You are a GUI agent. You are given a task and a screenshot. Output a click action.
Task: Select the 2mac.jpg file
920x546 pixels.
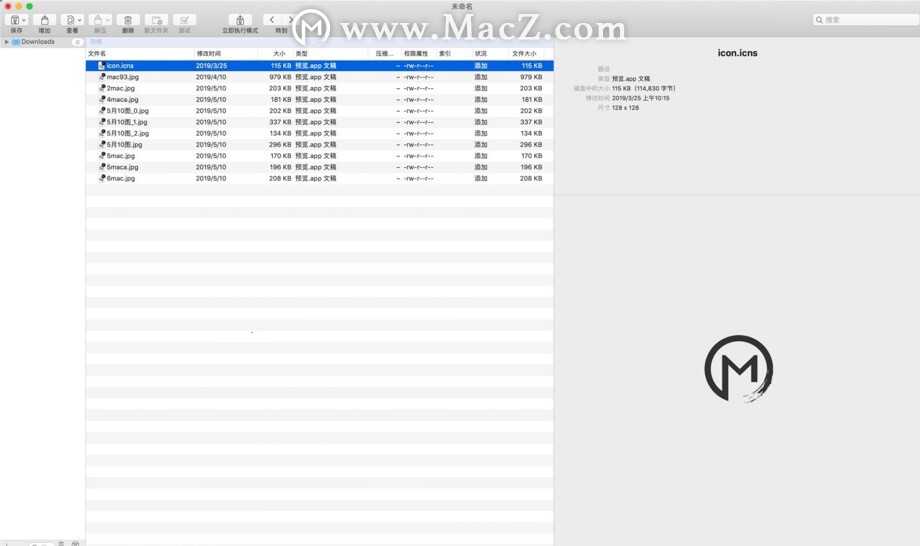pos(120,88)
